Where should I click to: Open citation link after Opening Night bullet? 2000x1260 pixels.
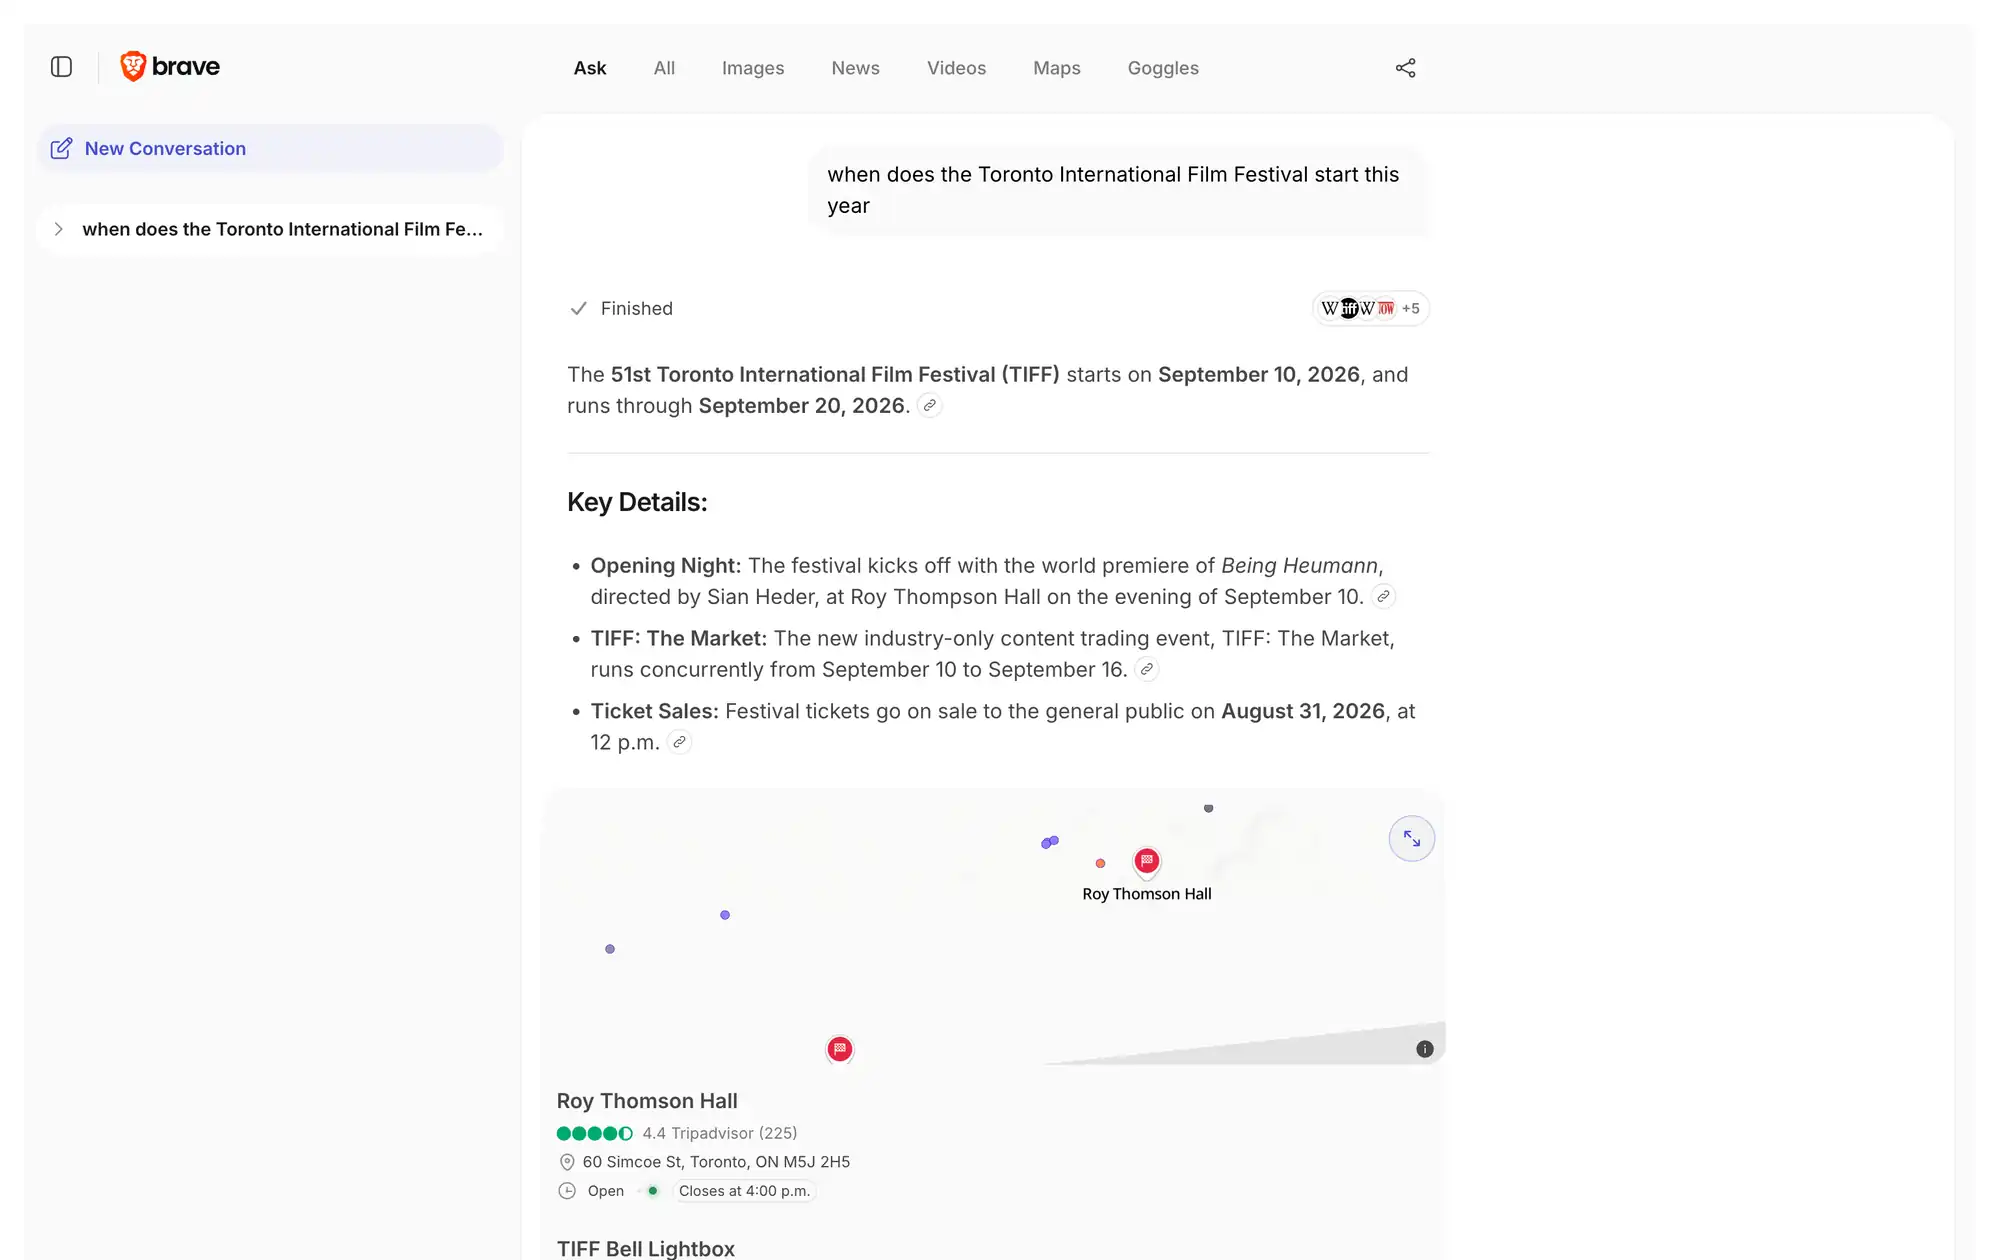pos(1383,597)
